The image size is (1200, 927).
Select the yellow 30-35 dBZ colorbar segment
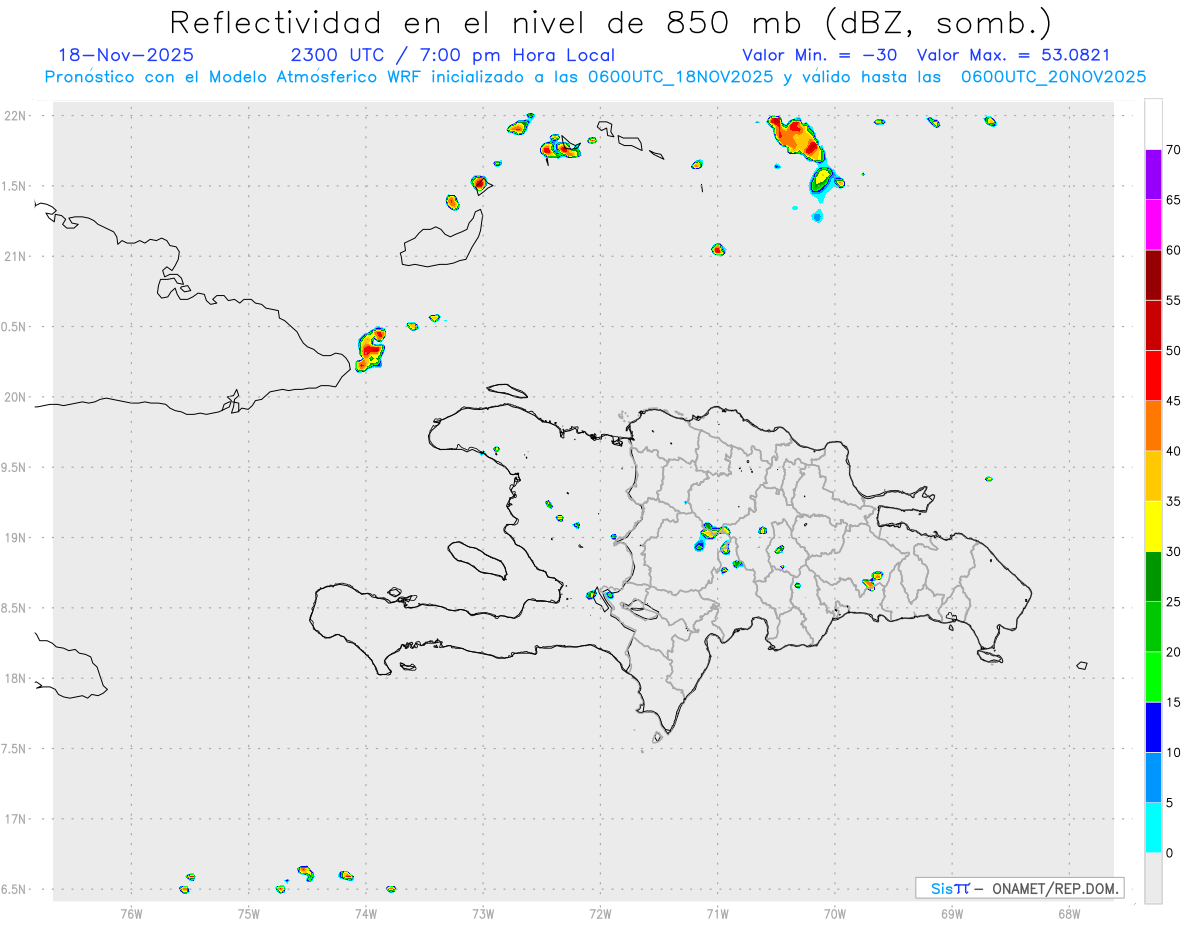click(x=1153, y=526)
